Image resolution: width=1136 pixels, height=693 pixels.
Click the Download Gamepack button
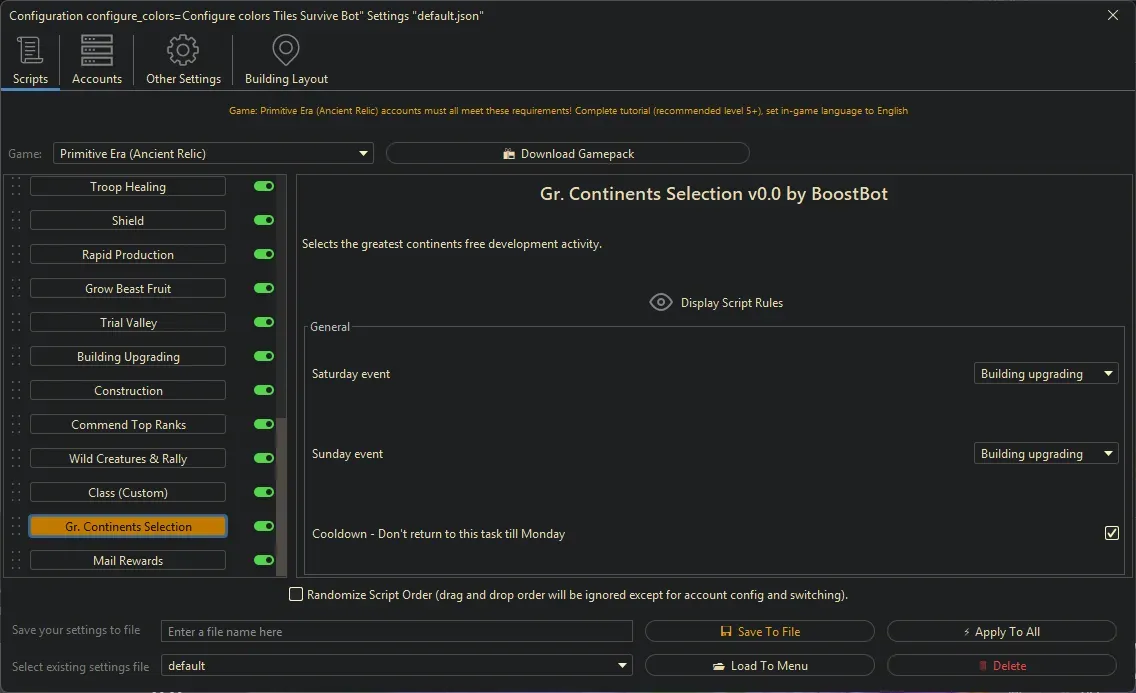567,154
